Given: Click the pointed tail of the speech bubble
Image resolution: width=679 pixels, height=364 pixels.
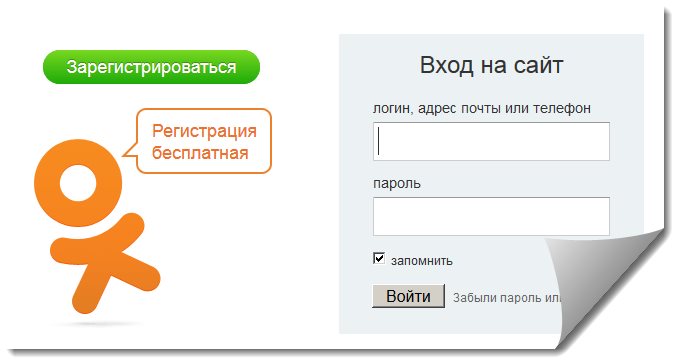Looking at the screenshot, I should (130, 150).
